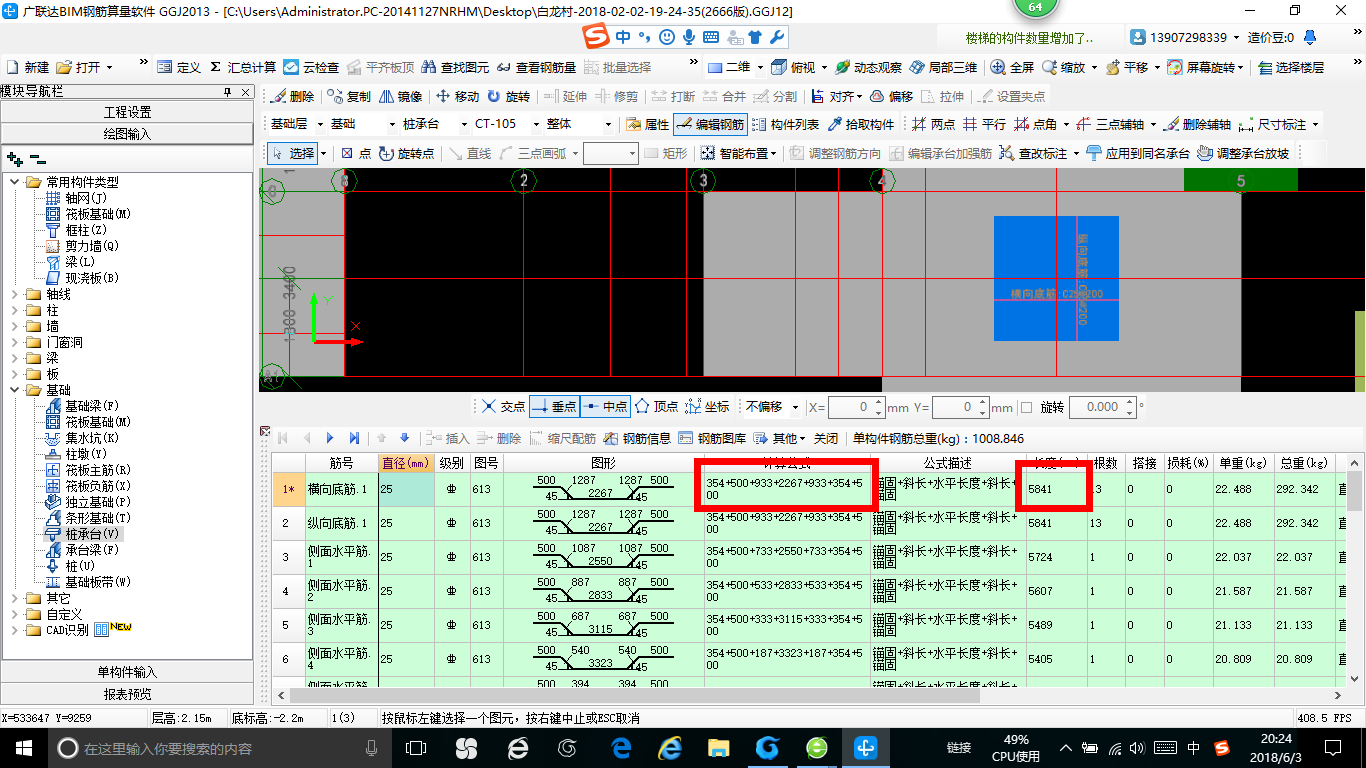Click the 插入 insert row button
This screenshot has width=1366, height=768.
tap(447, 438)
